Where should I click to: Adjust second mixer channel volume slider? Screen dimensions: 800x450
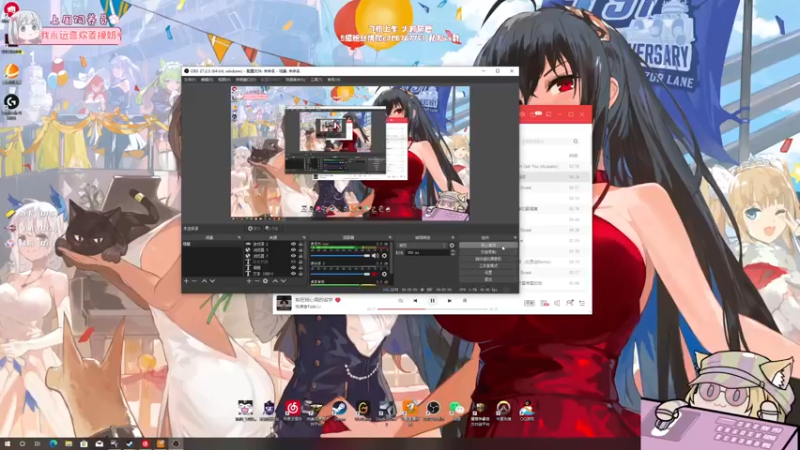[340, 274]
